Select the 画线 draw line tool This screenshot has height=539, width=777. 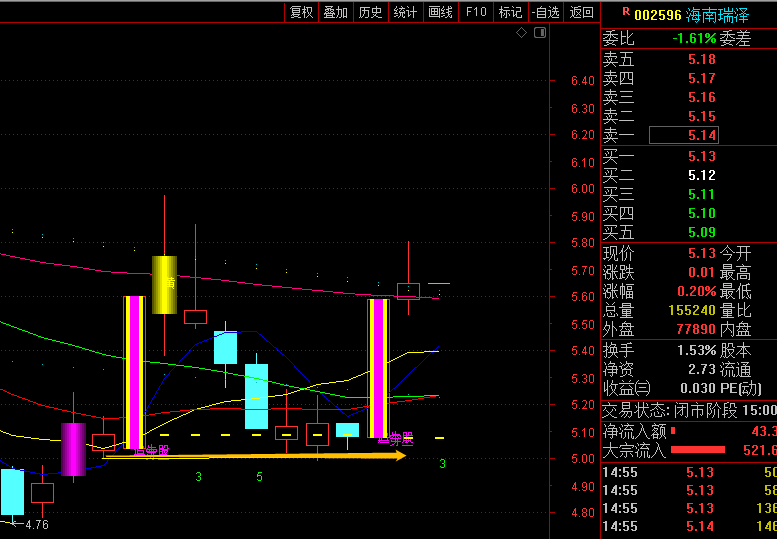click(440, 12)
